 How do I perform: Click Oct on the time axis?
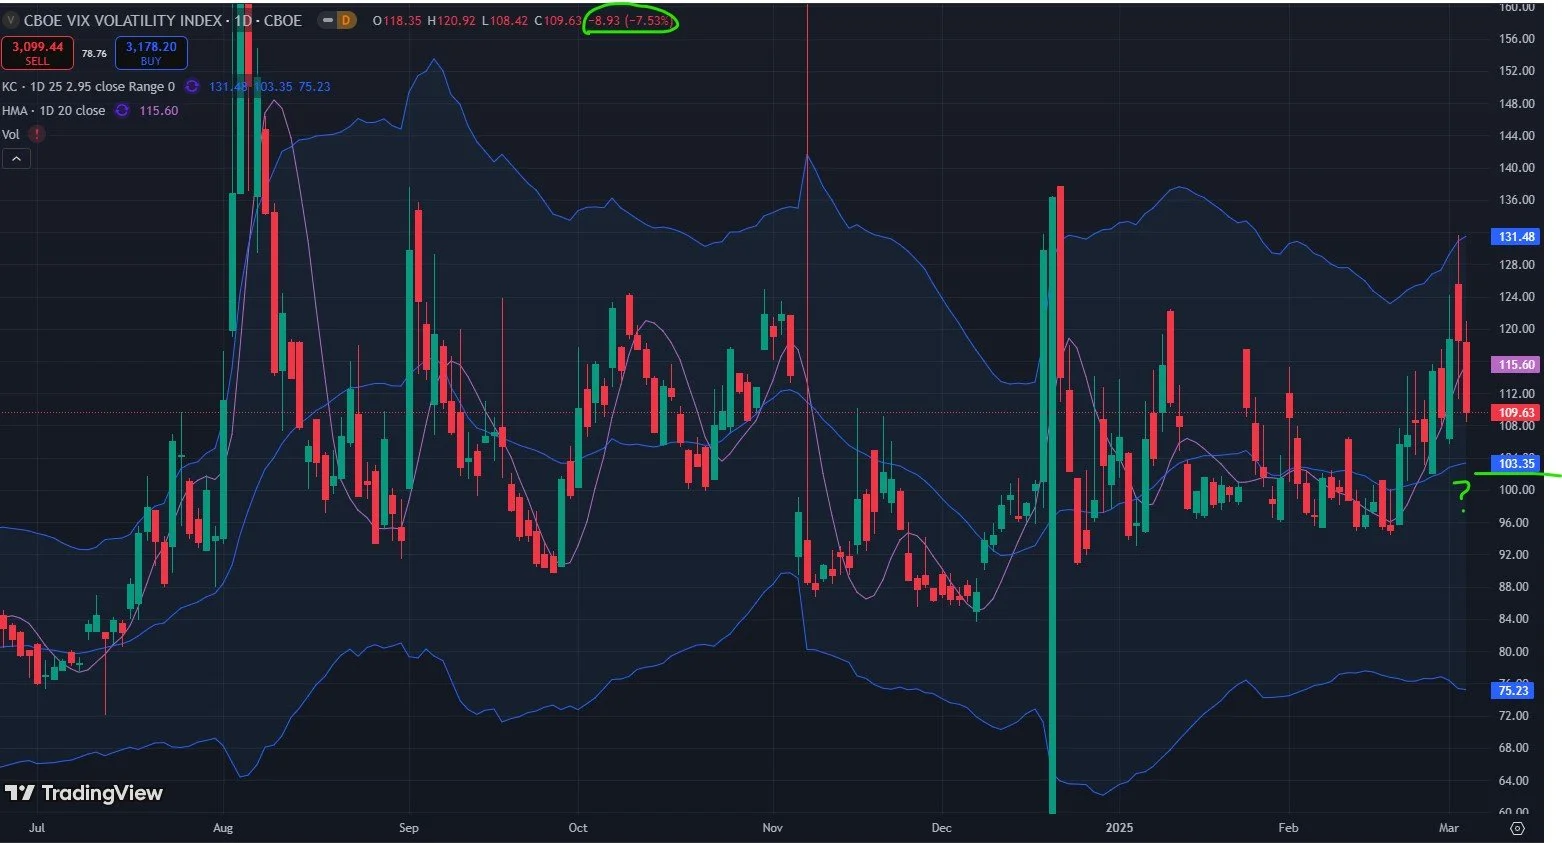coord(577,827)
